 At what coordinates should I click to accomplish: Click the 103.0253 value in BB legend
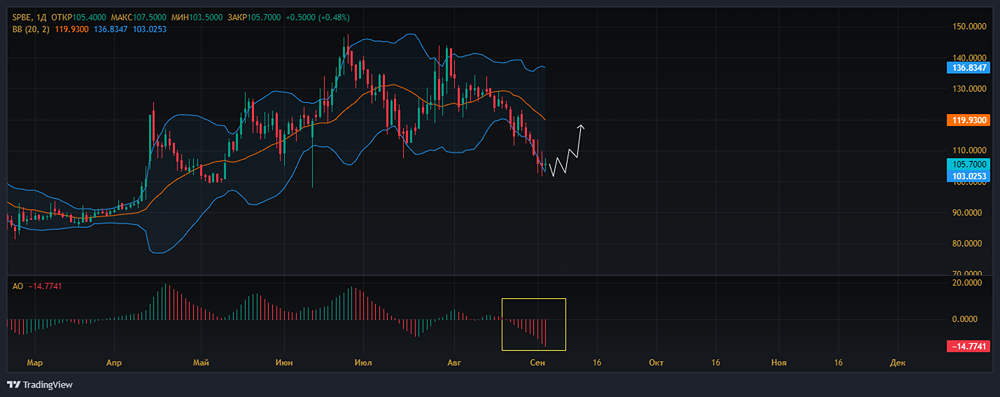coord(150,29)
